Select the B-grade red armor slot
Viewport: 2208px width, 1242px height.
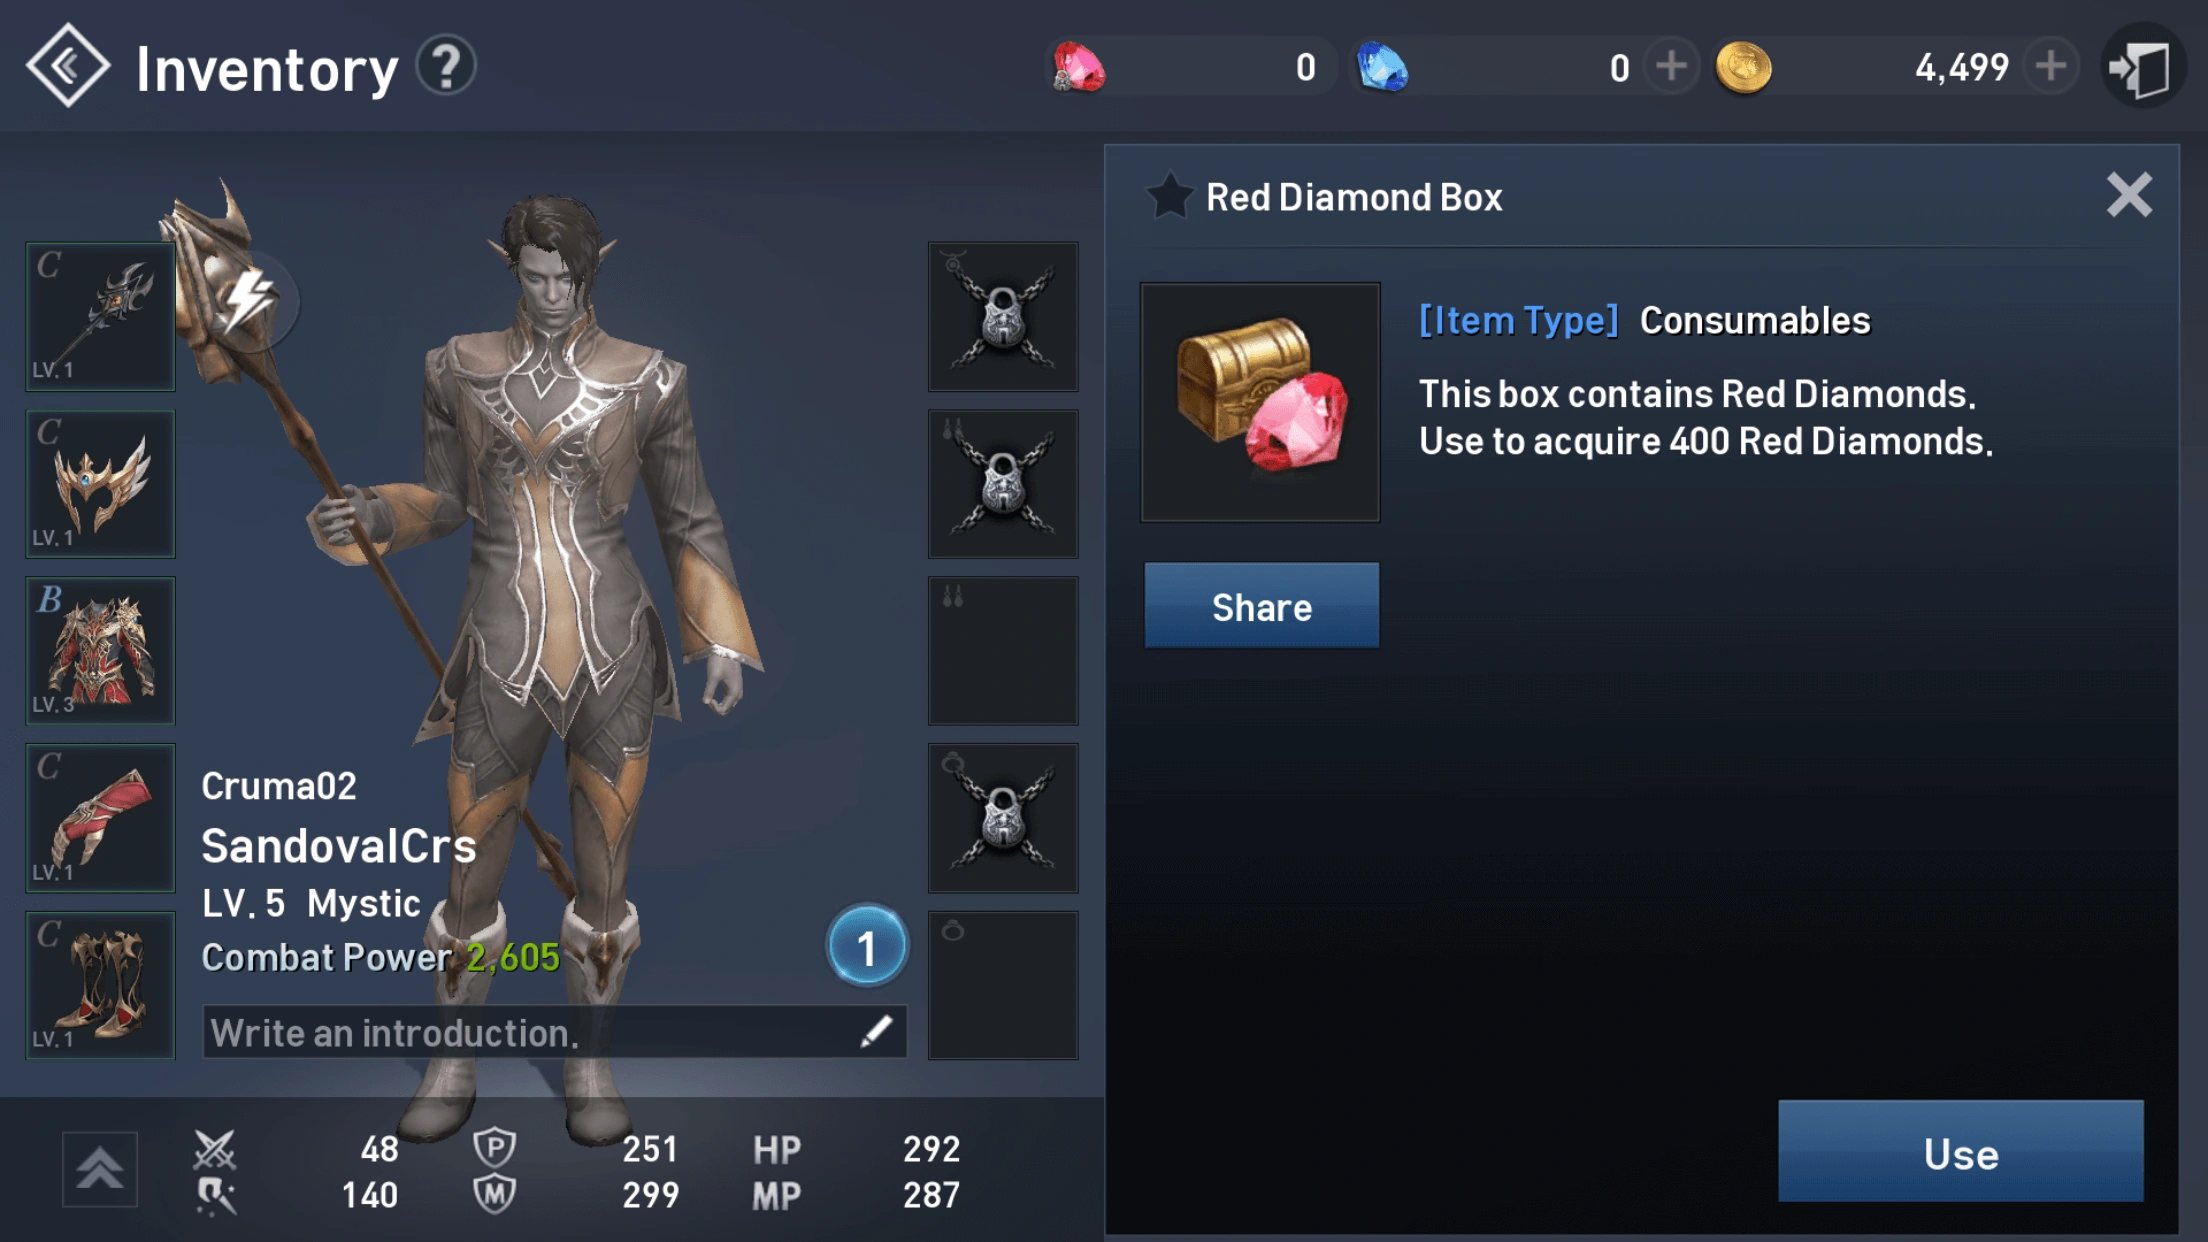[x=100, y=650]
